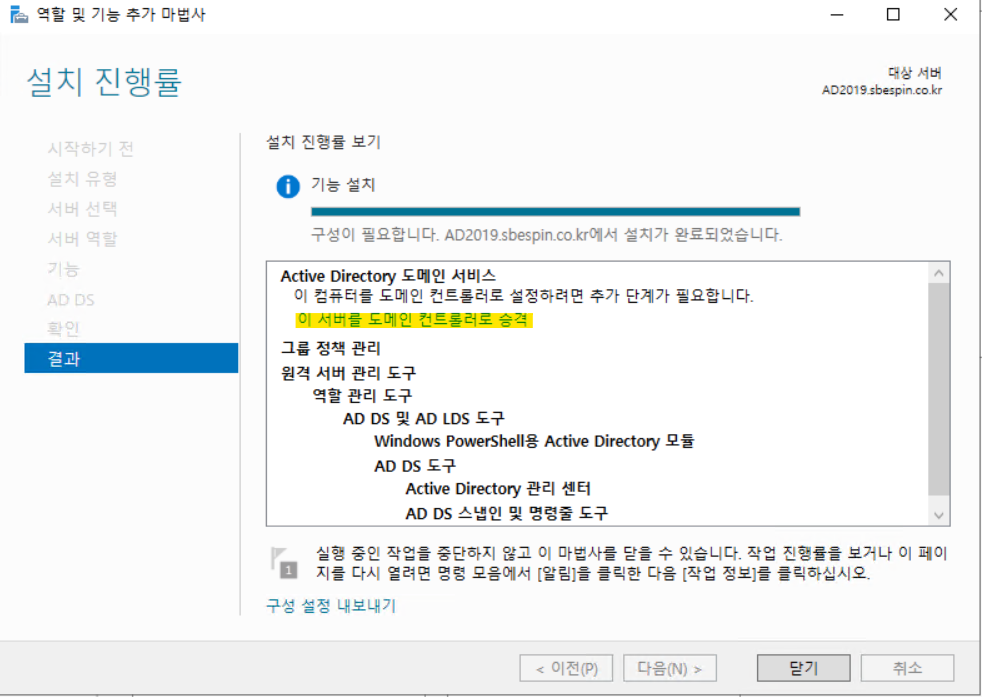Click the 취소 button

(x=907, y=668)
